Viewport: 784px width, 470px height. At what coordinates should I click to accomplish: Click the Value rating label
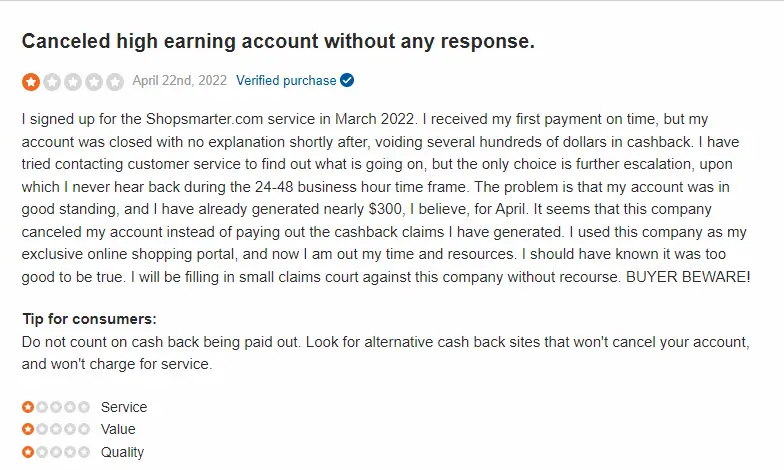[x=118, y=429]
